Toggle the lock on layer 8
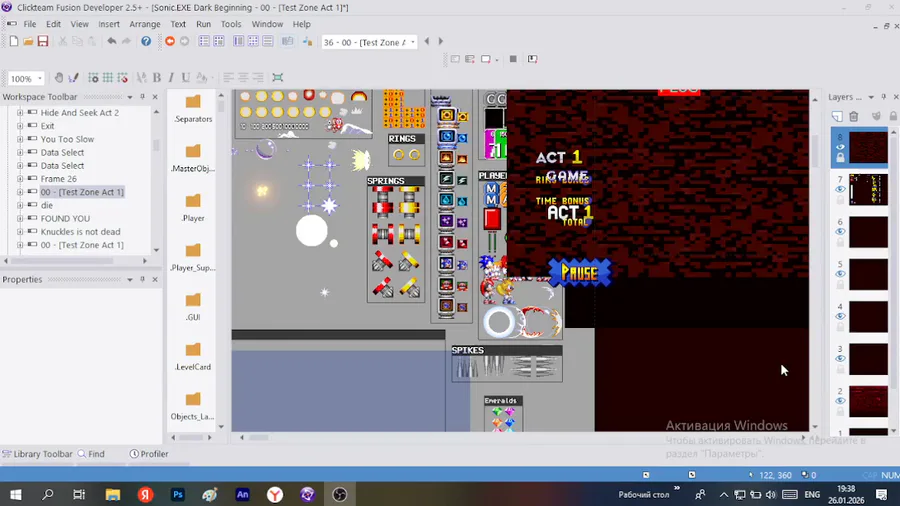The image size is (900, 506). click(840, 158)
